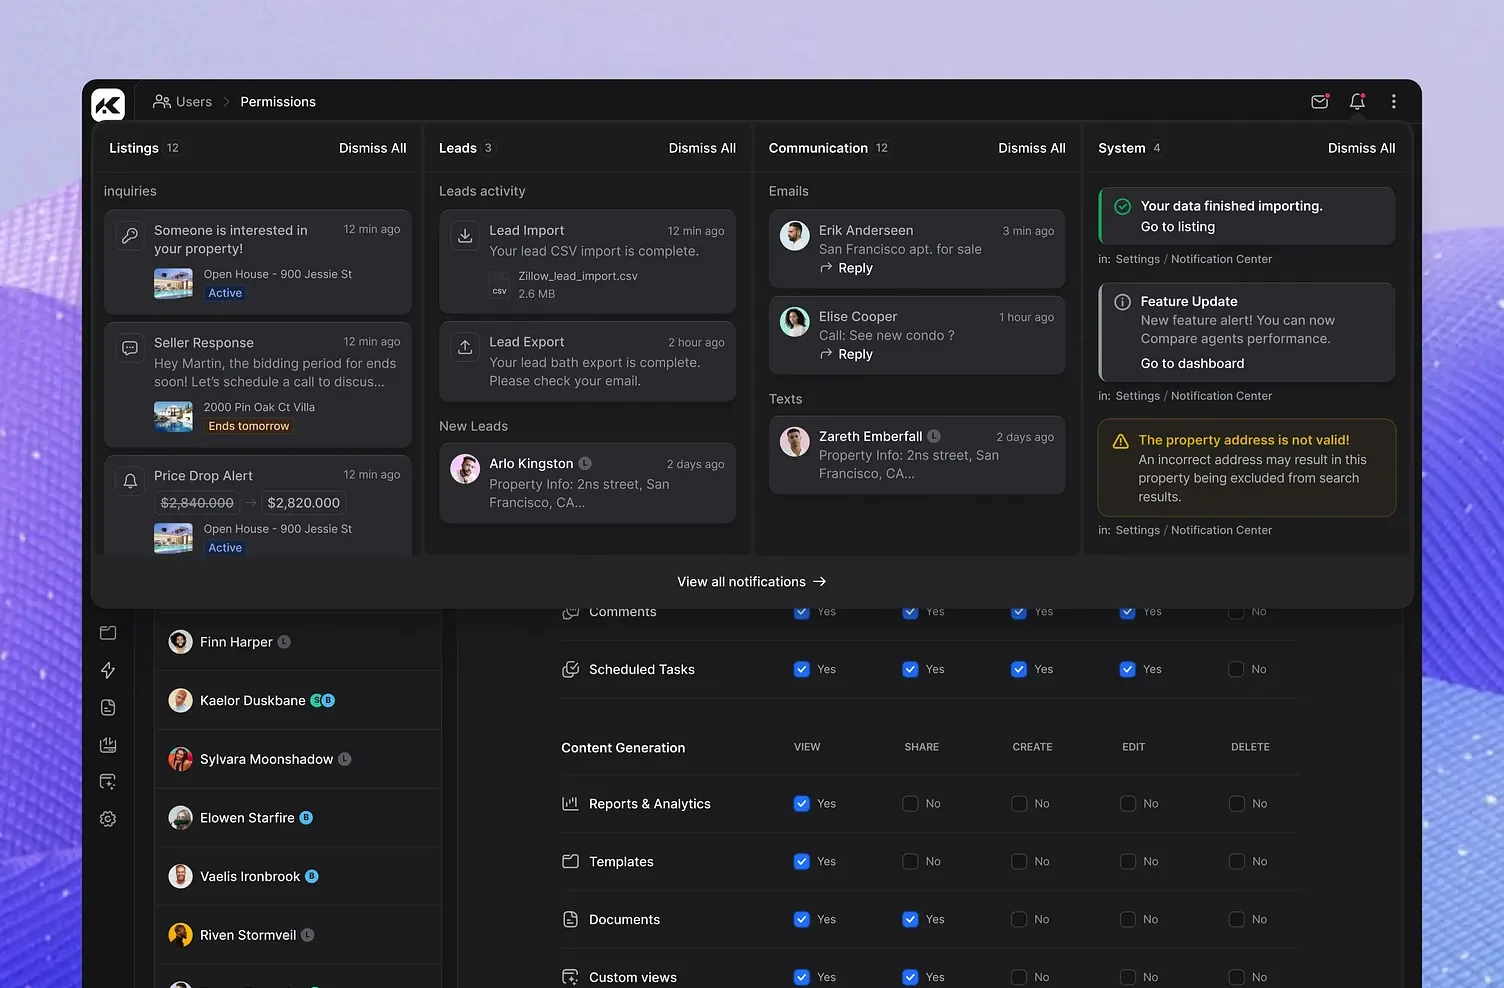Open the 2000 Pin Oak Ct Villa thumbnail
Viewport: 1504px width, 988px height.
[173, 416]
